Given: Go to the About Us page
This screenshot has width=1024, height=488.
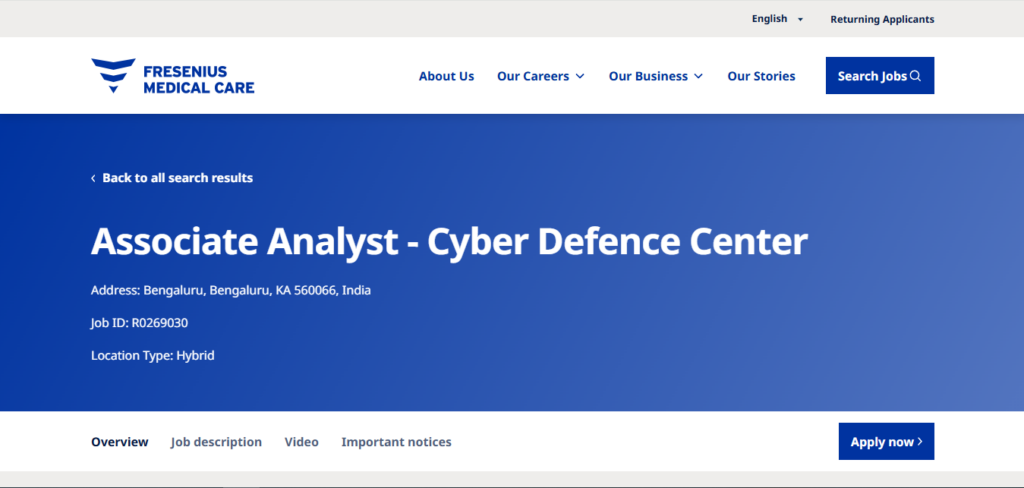Looking at the screenshot, I should (x=447, y=76).
